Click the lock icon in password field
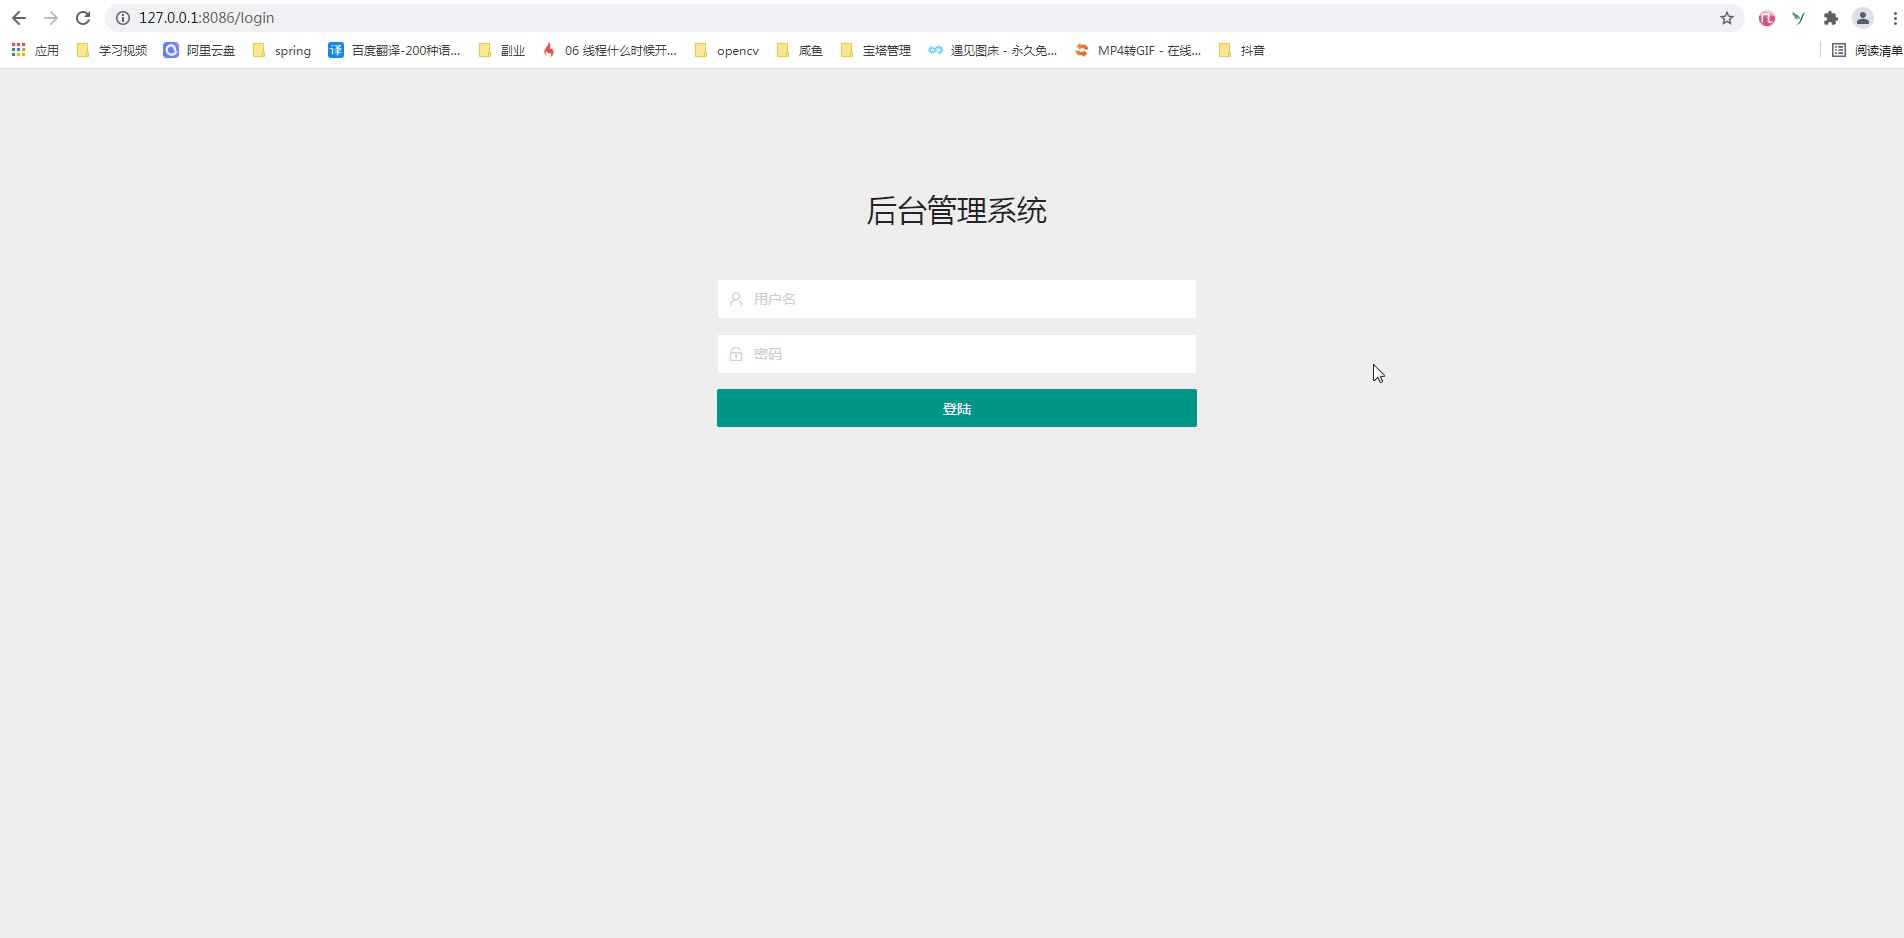The height and width of the screenshot is (938, 1904). click(736, 353)
